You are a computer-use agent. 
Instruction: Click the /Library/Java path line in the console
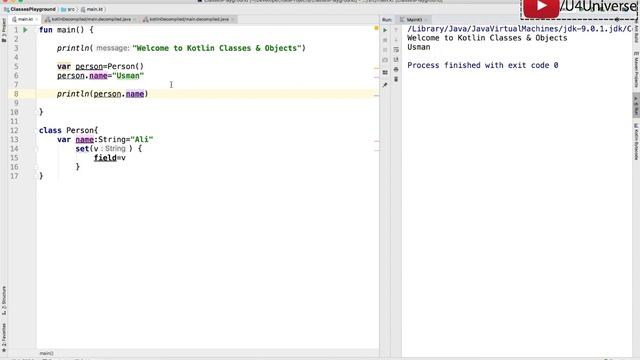click(520, 29)
